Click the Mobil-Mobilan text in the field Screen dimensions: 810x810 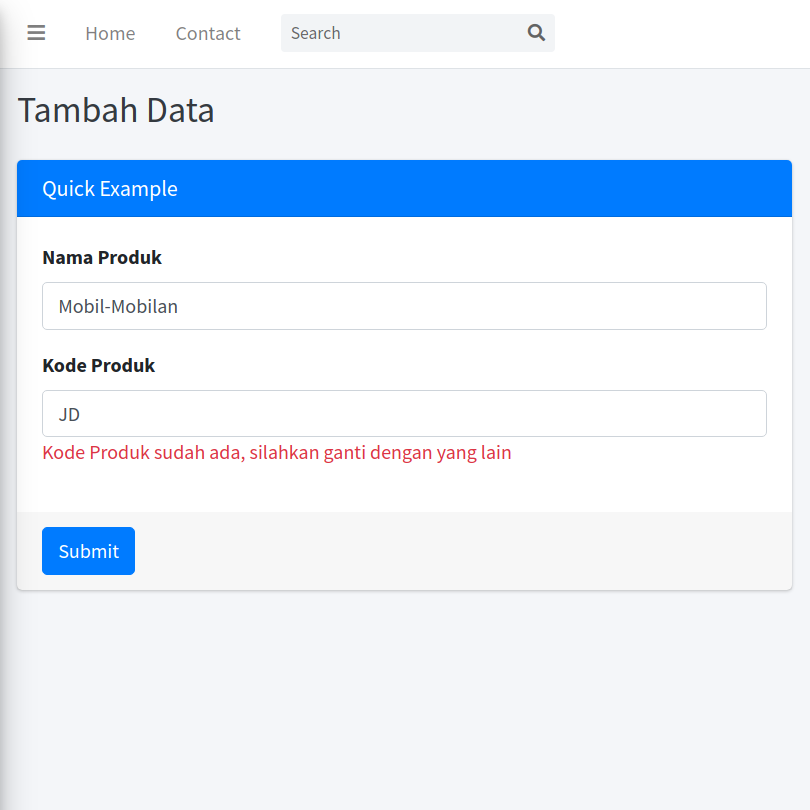click(118, 307)
